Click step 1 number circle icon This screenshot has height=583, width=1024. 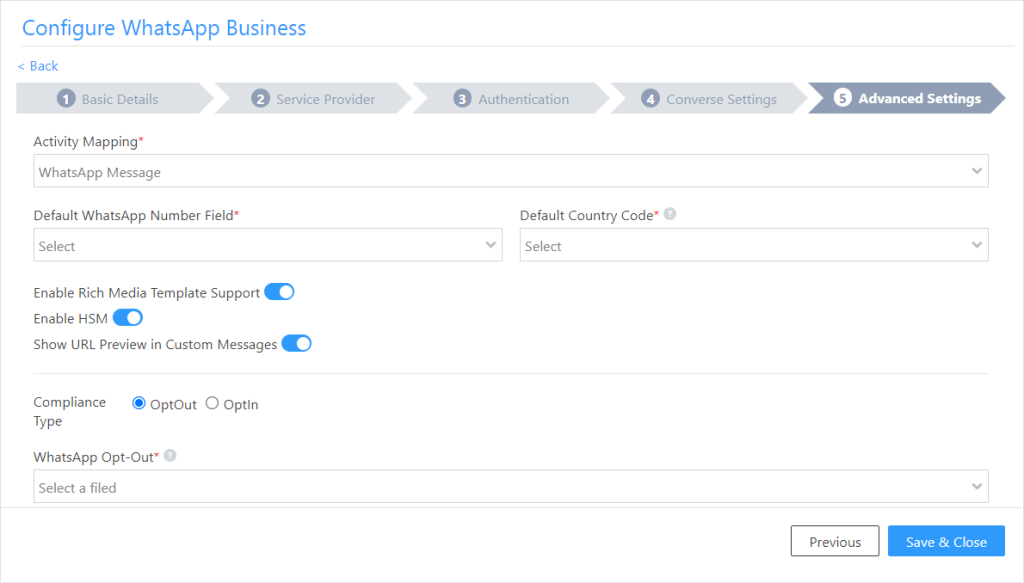pos(66,99)
